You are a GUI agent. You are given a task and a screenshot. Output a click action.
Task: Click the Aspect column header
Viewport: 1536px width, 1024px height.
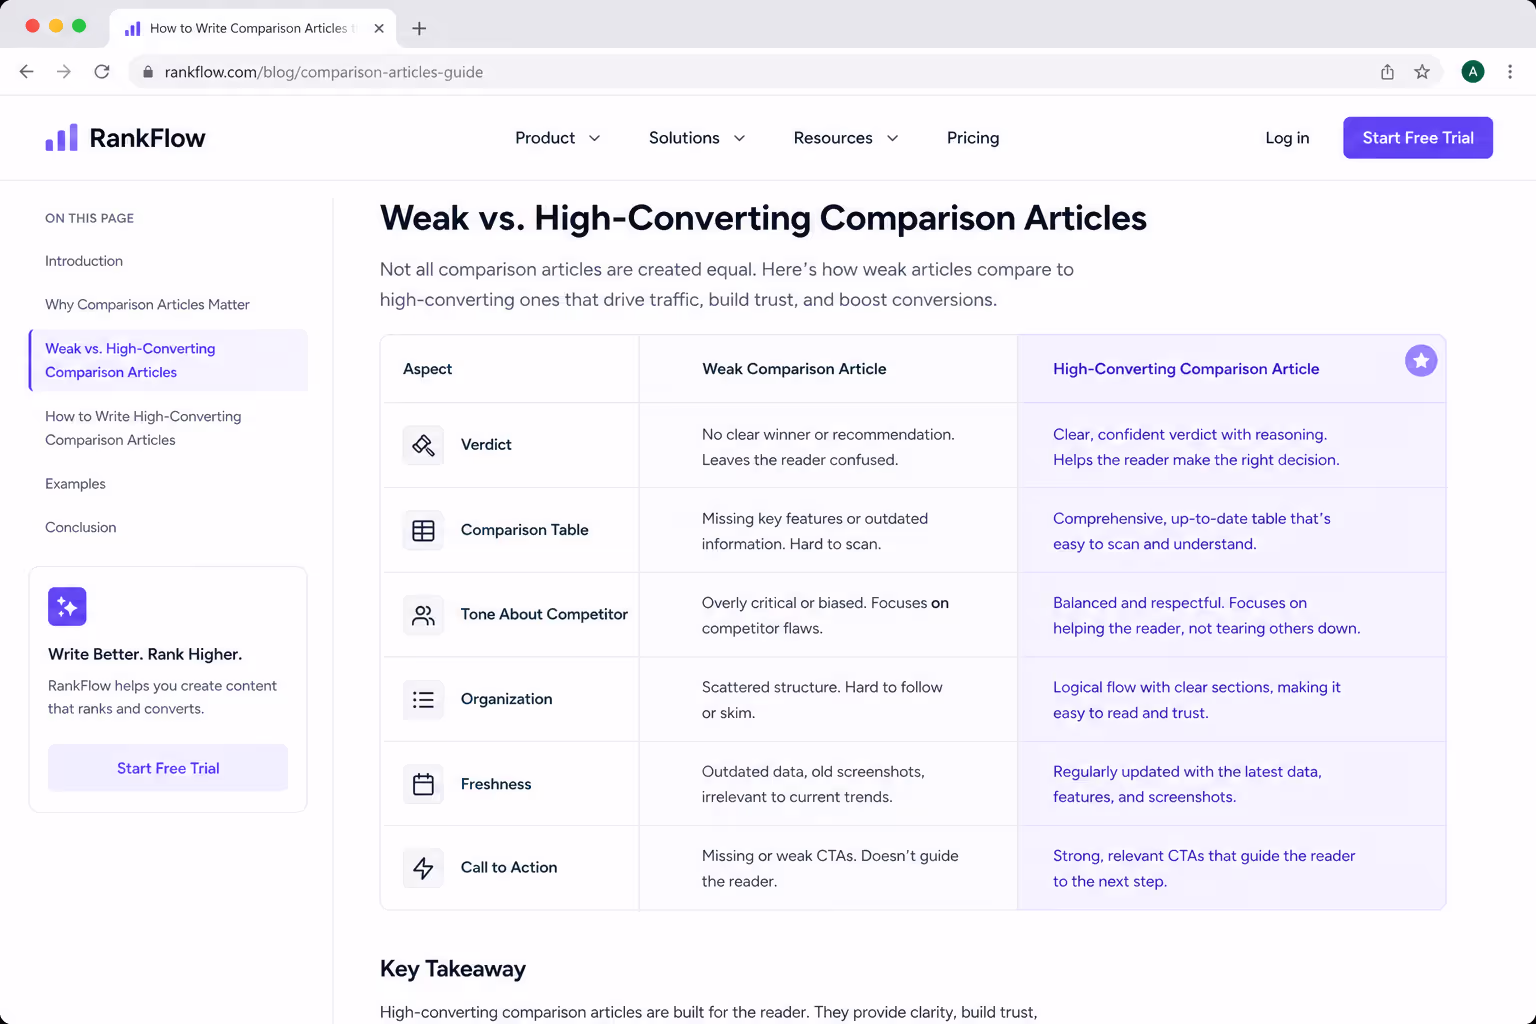427,369
